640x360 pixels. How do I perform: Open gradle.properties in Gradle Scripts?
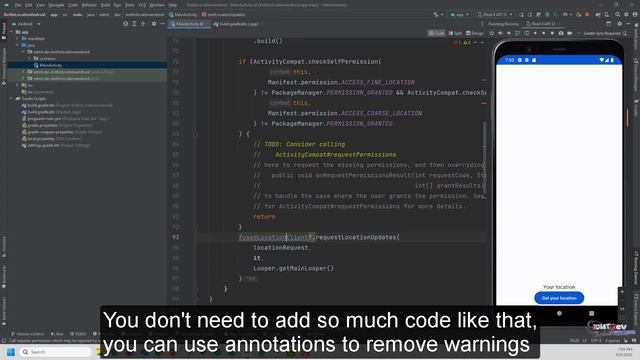coord(42,125)
